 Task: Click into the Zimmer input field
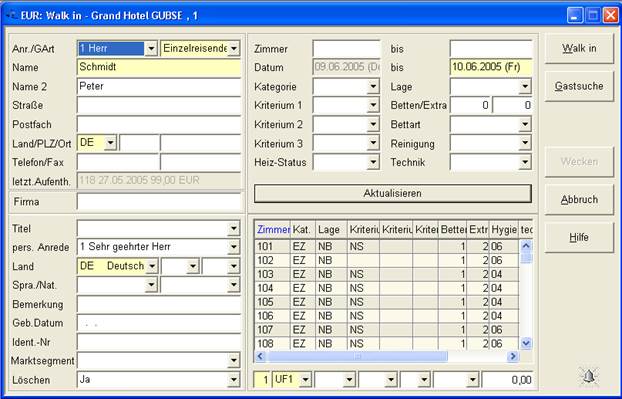point(346,49)
